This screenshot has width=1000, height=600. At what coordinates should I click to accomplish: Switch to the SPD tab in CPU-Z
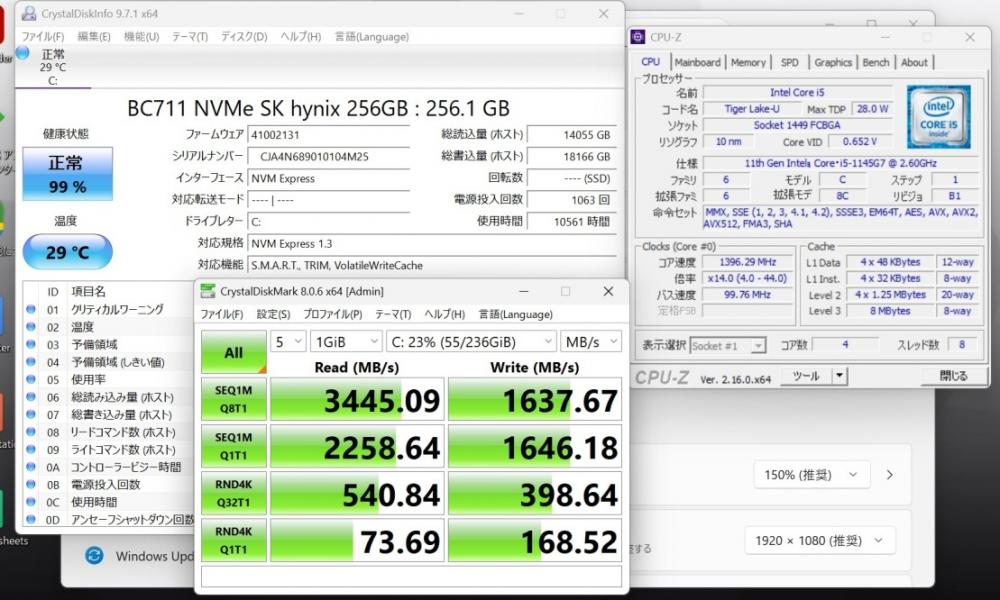790,62
